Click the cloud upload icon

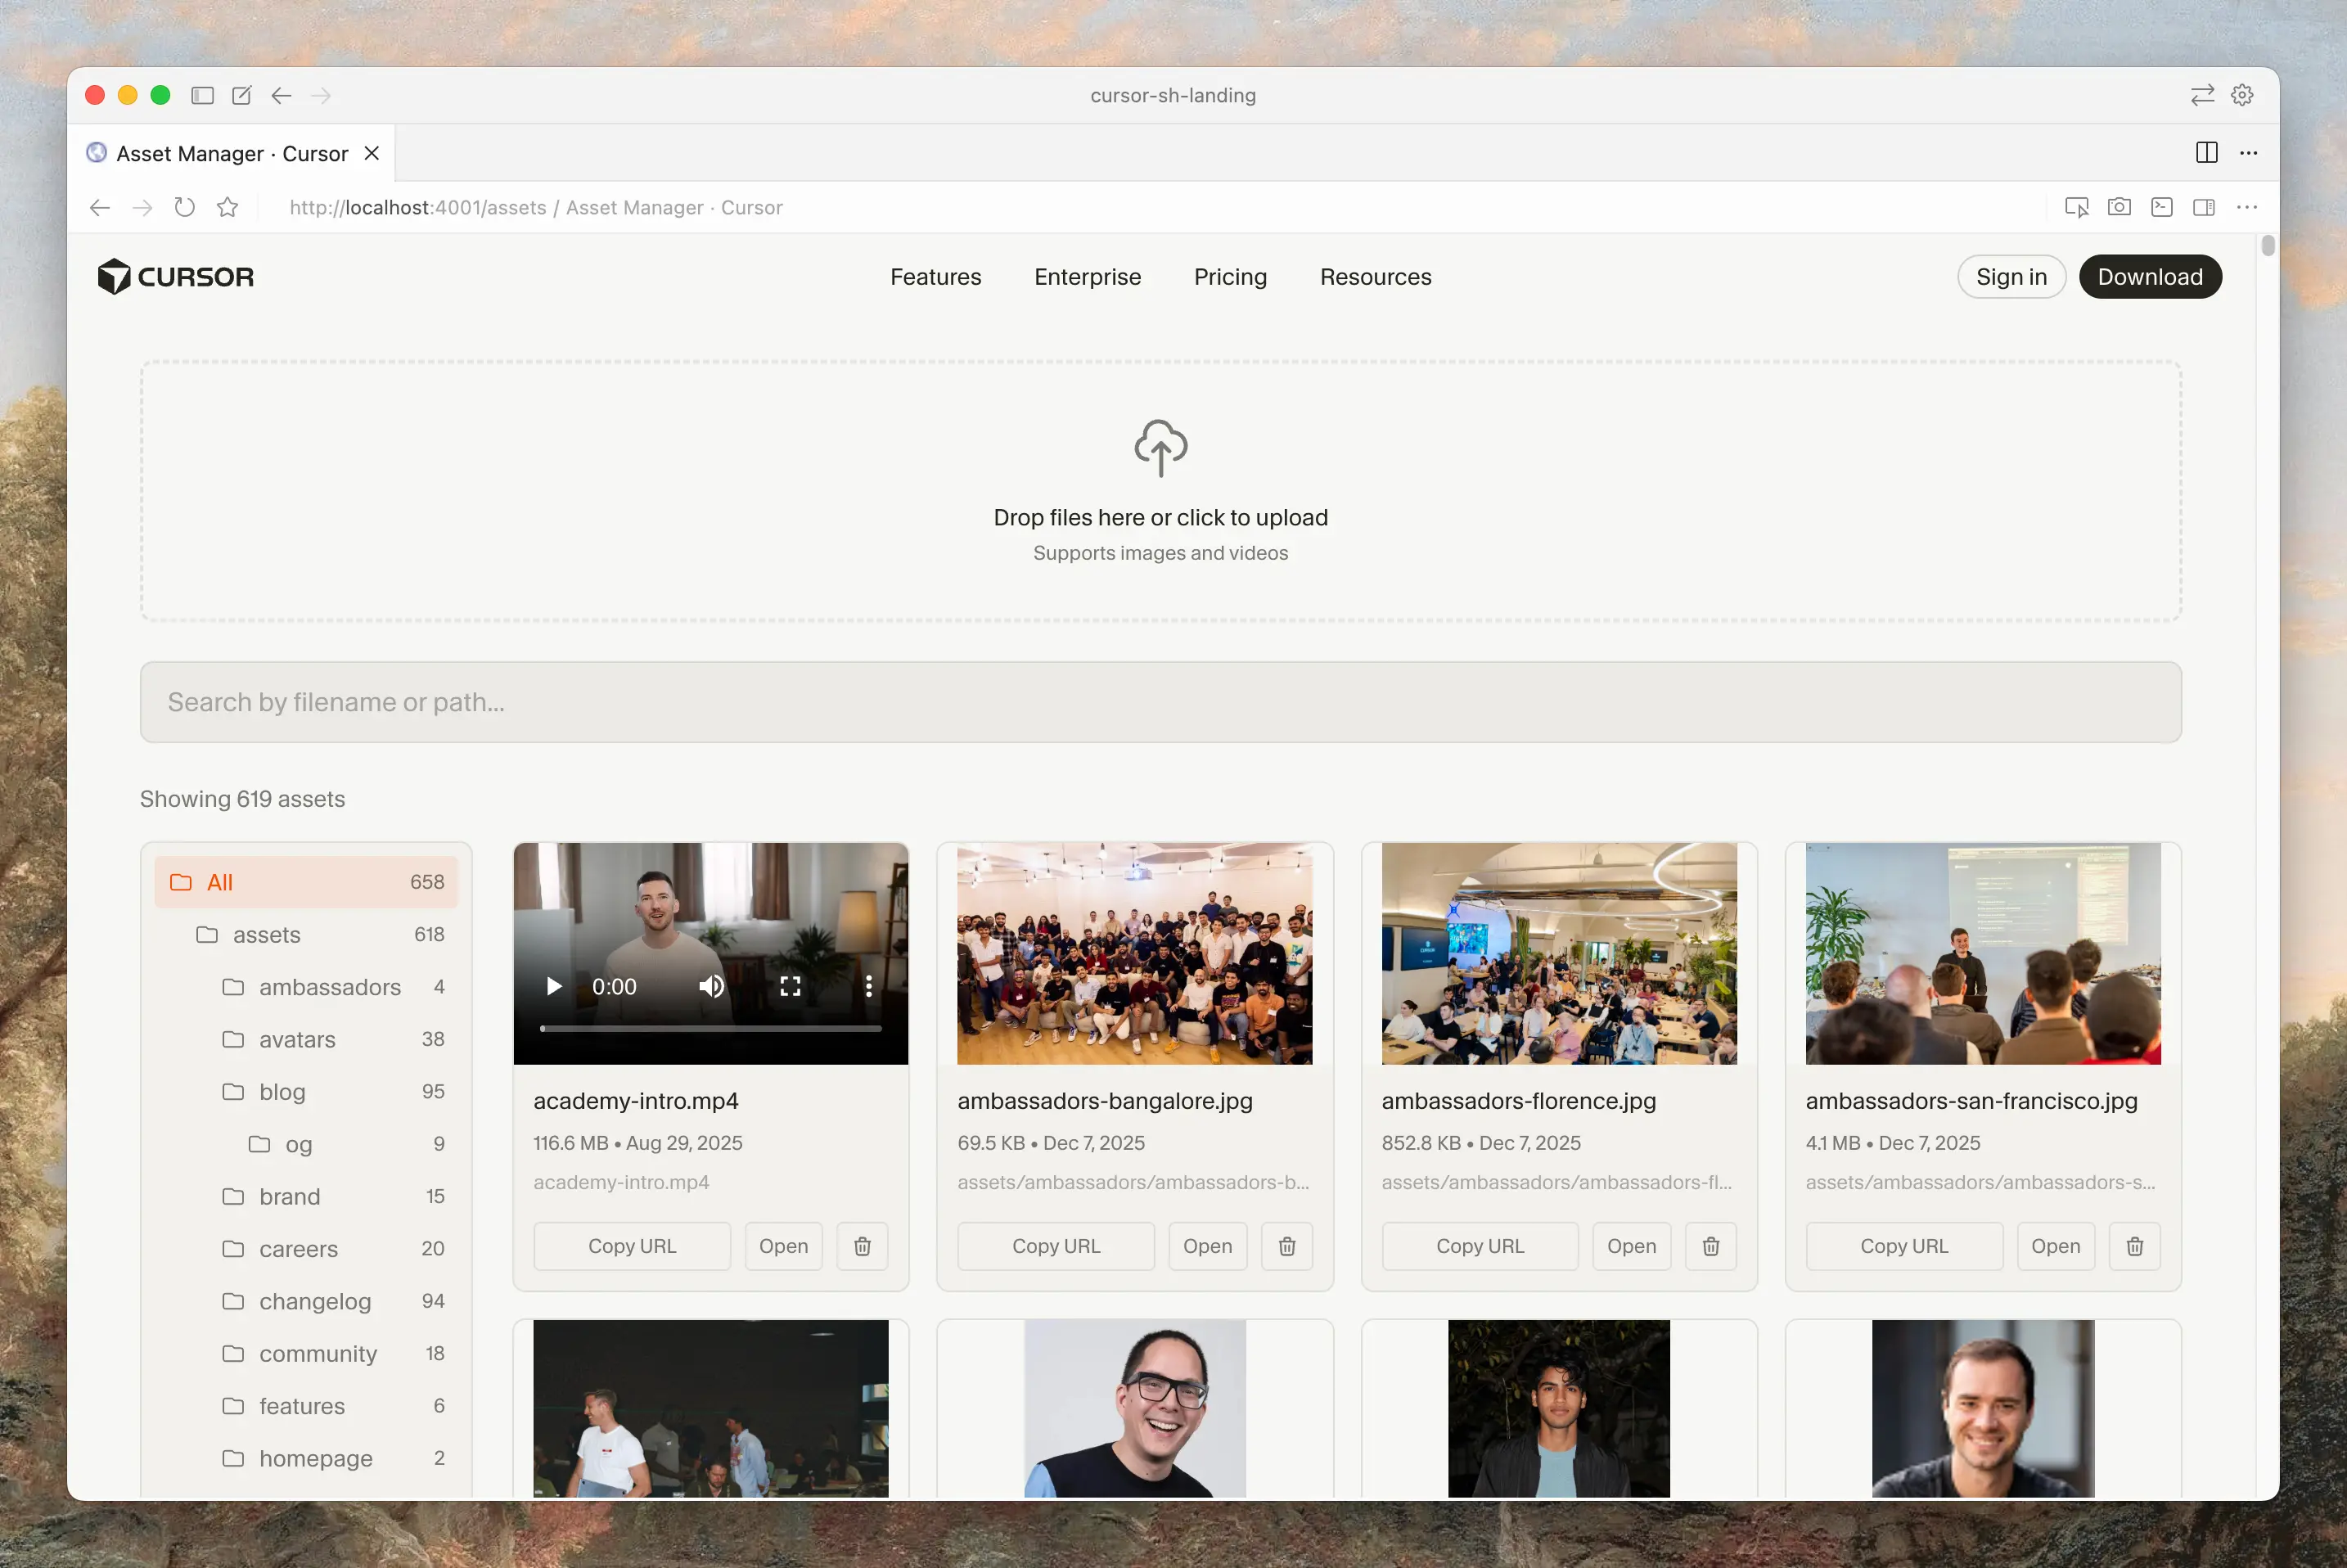coord(1160,447)
